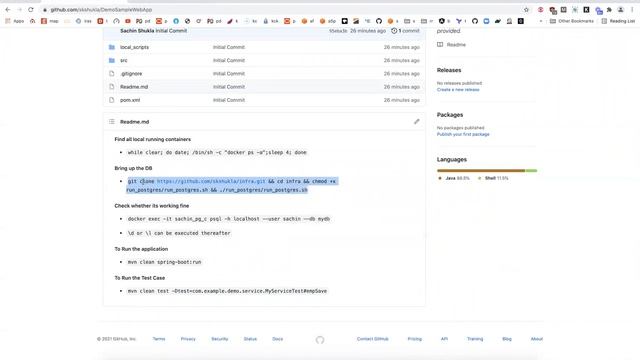
Task: Click the src folder icon
Action: [x=111, y=60]
